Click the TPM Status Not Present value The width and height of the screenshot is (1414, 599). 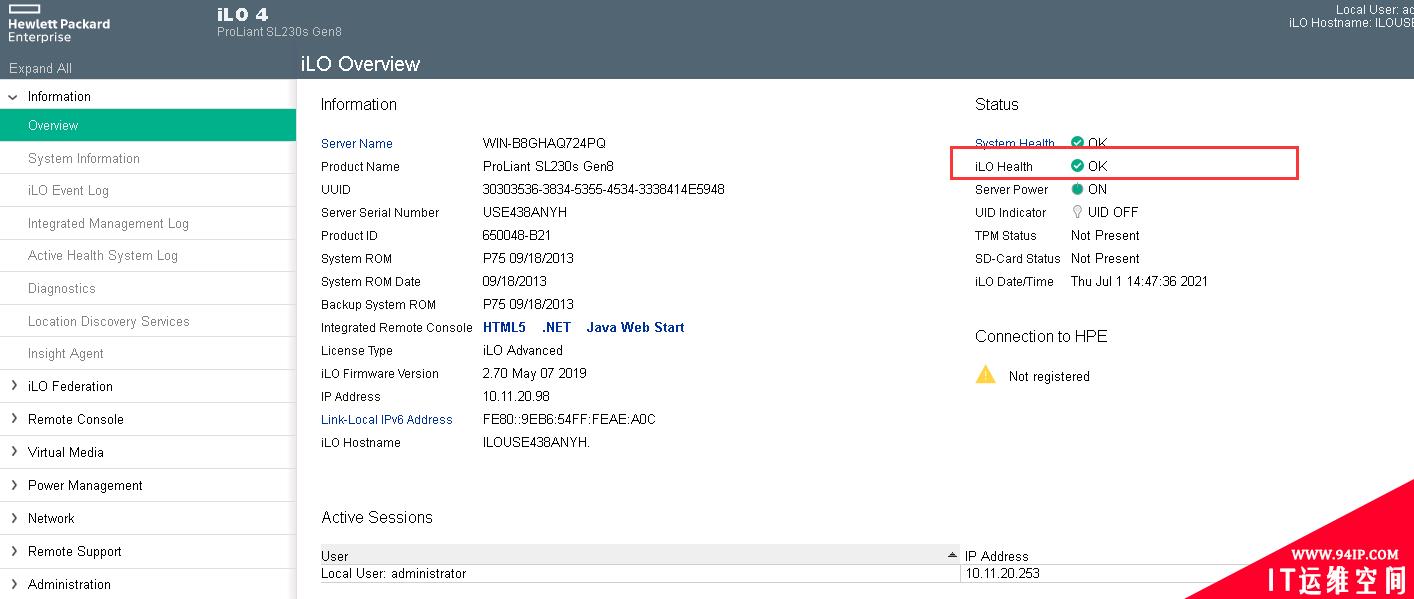[1105, 235]
